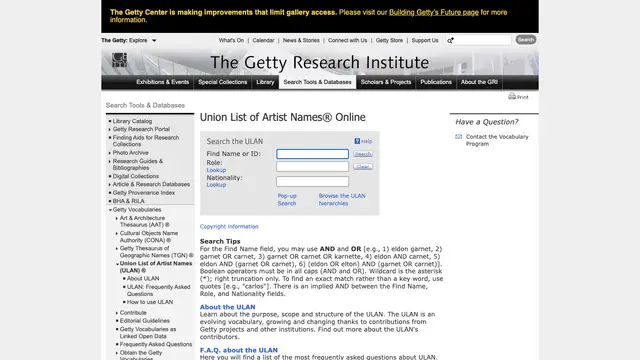The width and height of the screenshot is (640, 360).
Task: Click the Getty logo icon in banner
Action: point(120,60)
